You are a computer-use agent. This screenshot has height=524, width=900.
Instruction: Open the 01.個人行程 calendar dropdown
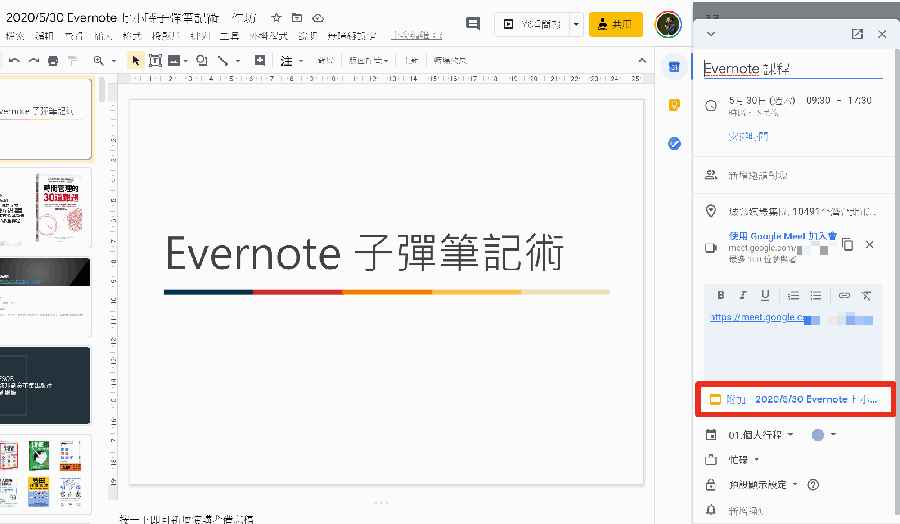tap(761, 435)
